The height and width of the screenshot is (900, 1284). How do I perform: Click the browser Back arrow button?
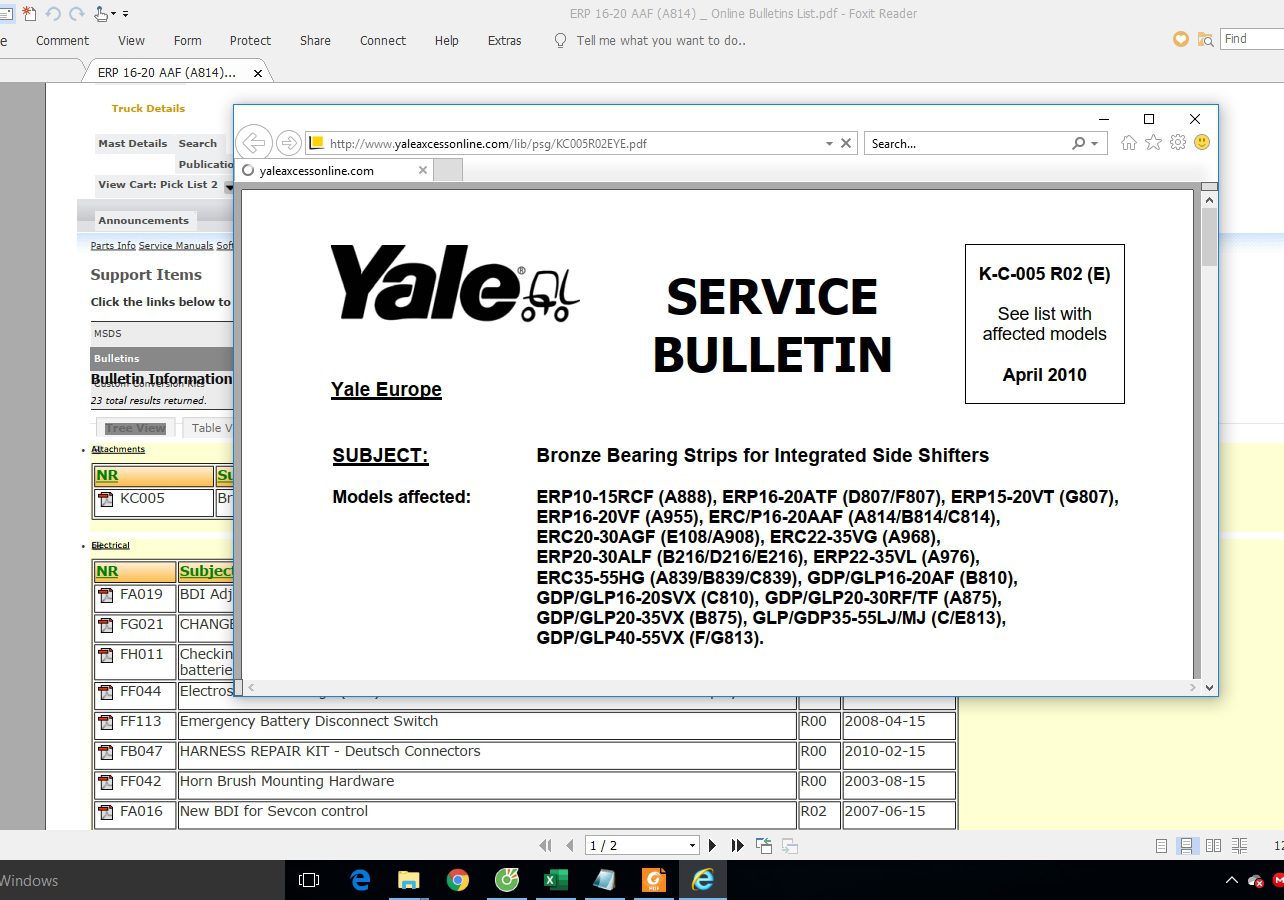(x=254, y=143)
